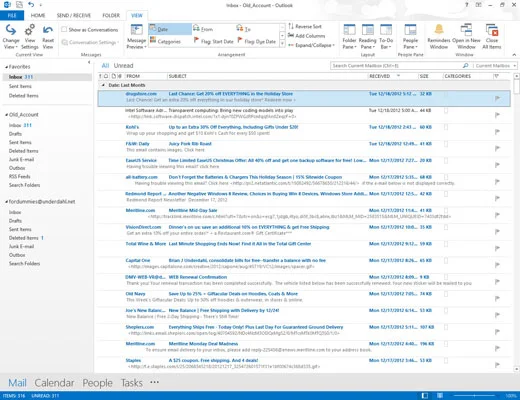Click Open in New Window icon
The width and height of the screenshot is (520, 400).
[x=466, y=29]
